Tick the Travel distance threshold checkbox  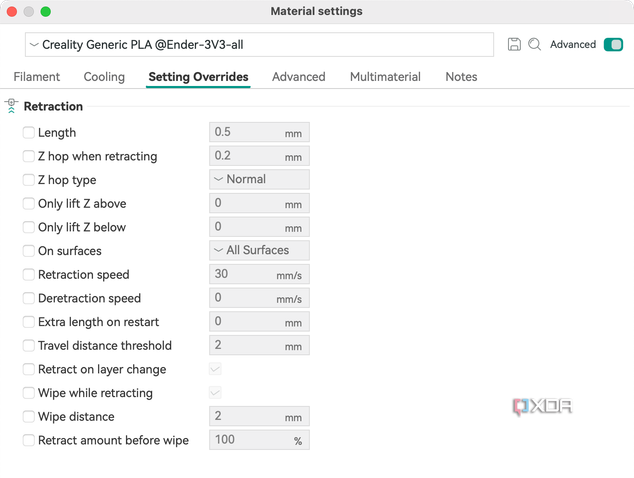coord(29,345)
